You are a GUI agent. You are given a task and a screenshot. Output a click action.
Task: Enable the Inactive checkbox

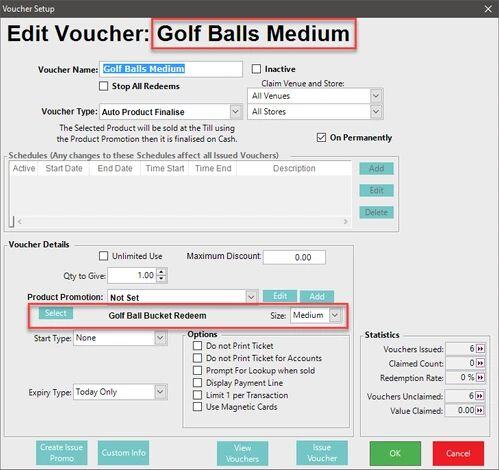click(256, 69)
